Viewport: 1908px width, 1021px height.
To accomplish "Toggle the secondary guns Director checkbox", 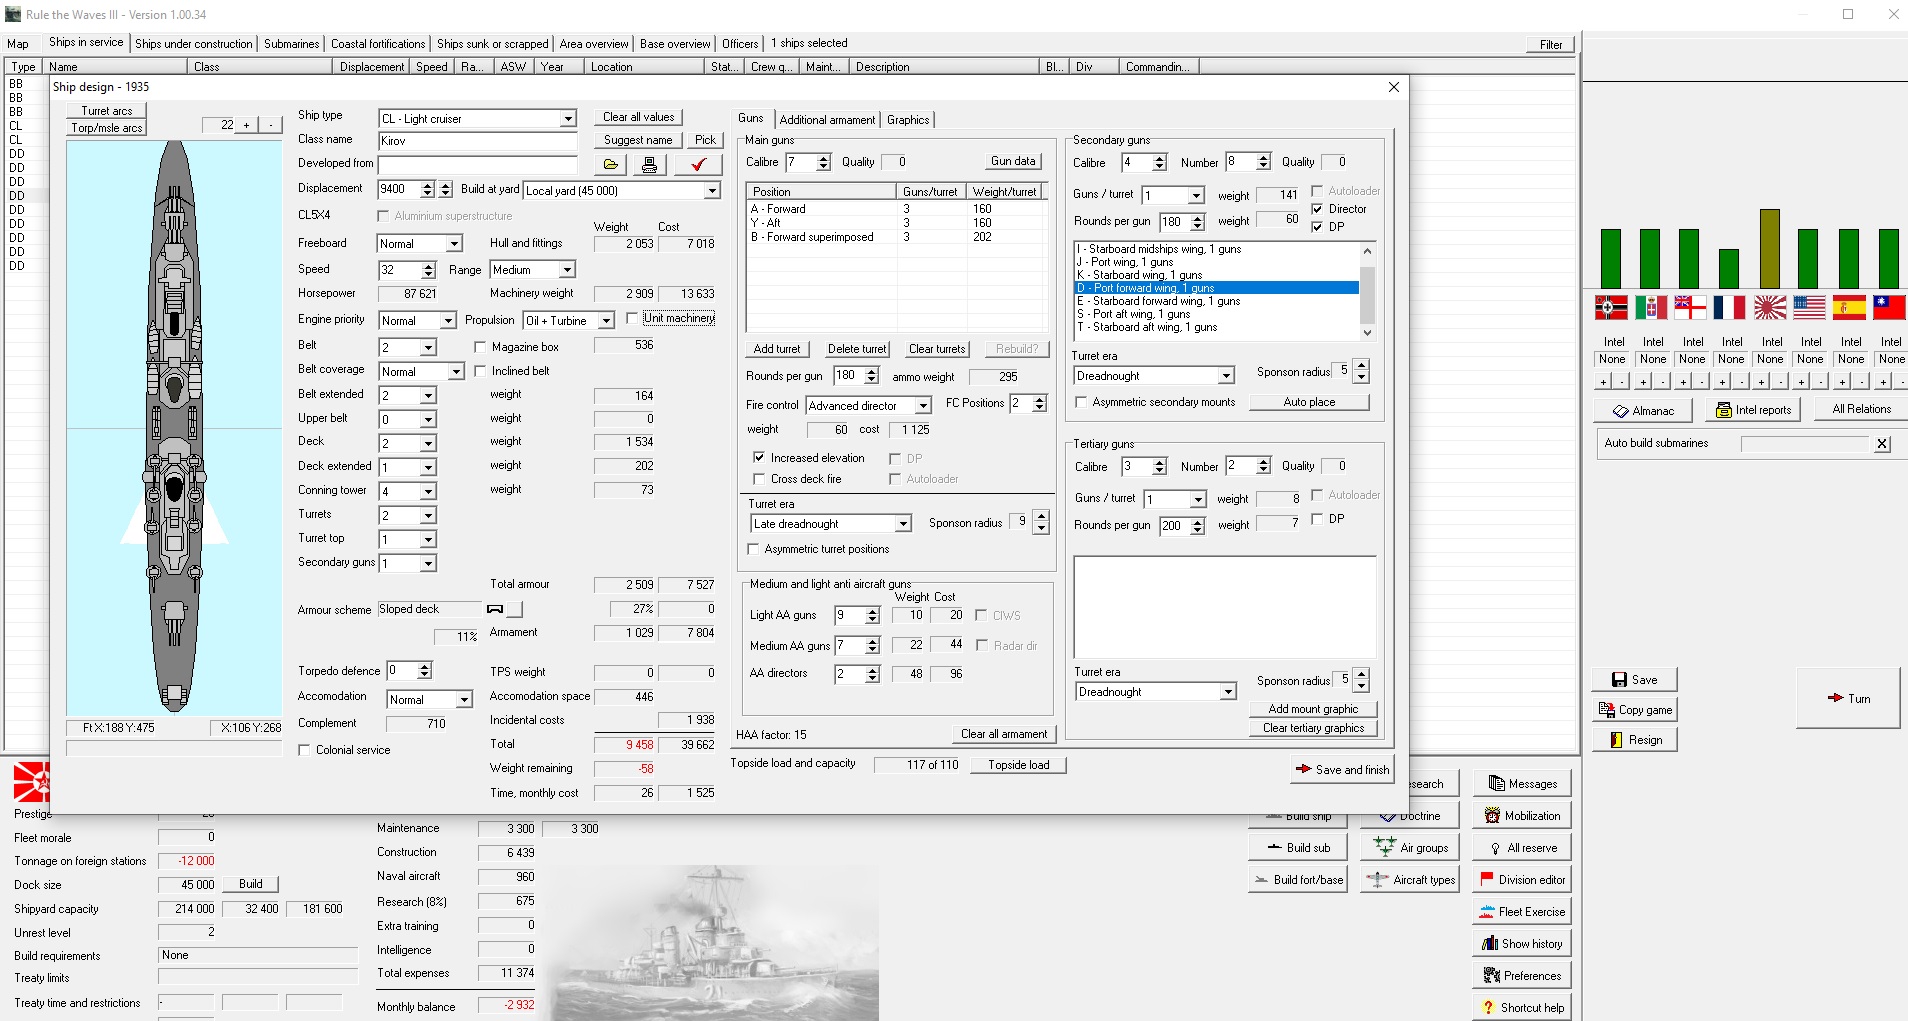I will 1317,209.
